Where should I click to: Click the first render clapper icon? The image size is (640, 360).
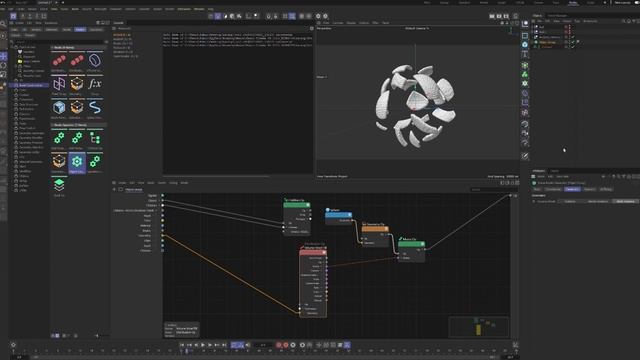point(492,16)
